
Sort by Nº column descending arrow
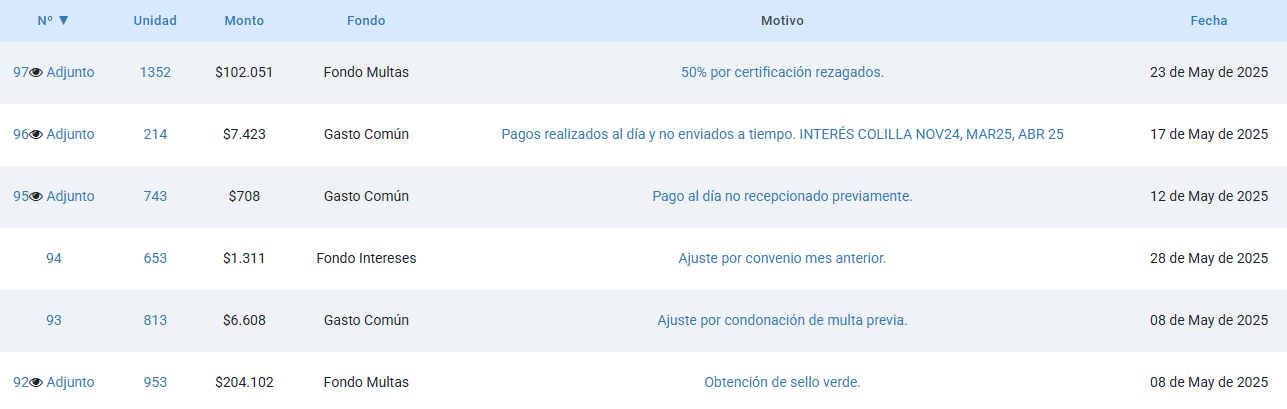(64, 21)
